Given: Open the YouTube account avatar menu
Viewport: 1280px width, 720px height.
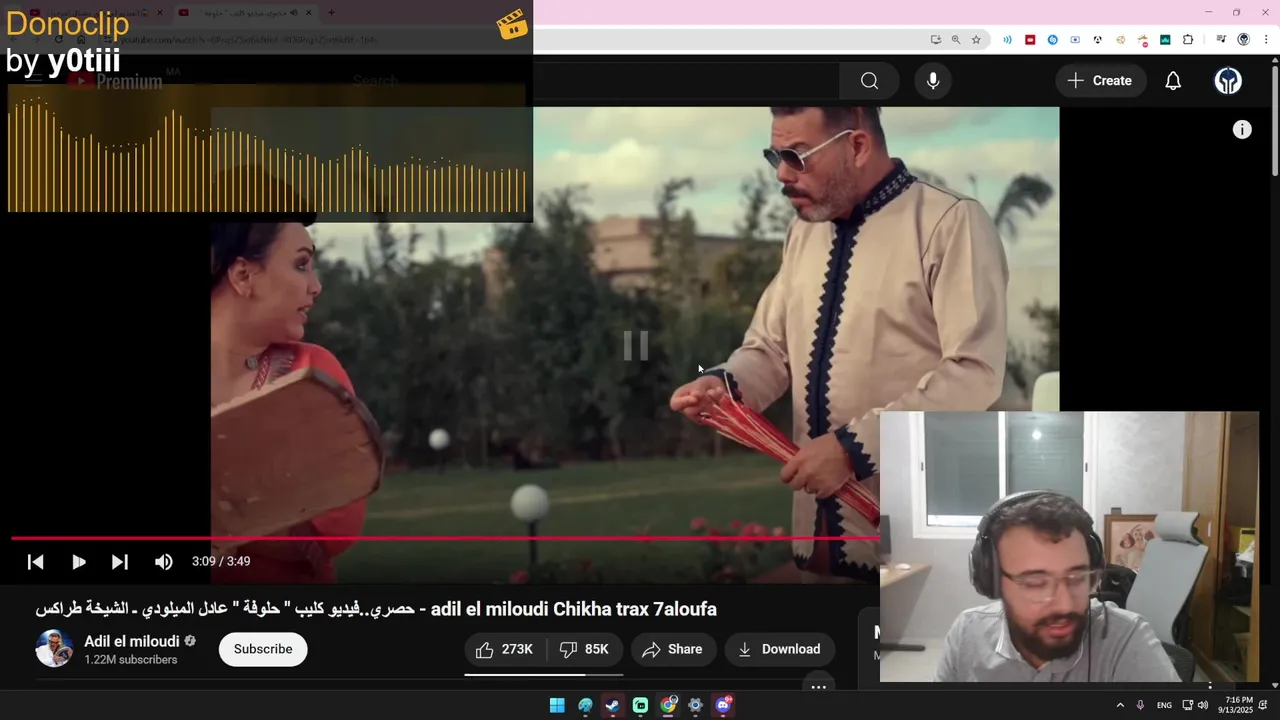Looking at the screenshot, I should 1228,81.
